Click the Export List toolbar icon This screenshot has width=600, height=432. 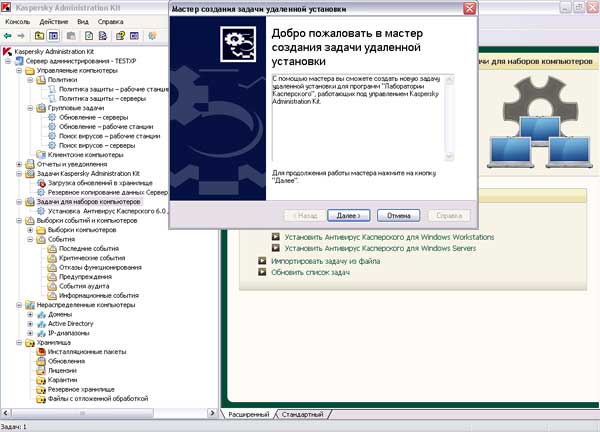[103, 36]
